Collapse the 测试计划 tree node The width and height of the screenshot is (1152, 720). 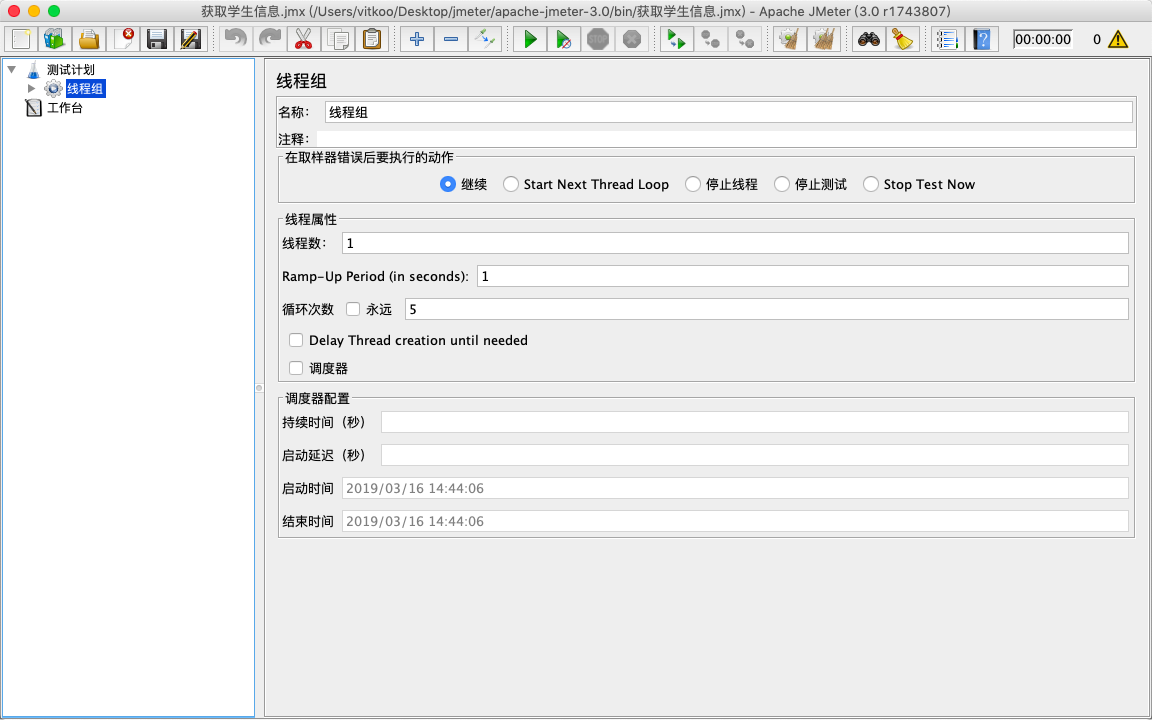tap(12, 70)
